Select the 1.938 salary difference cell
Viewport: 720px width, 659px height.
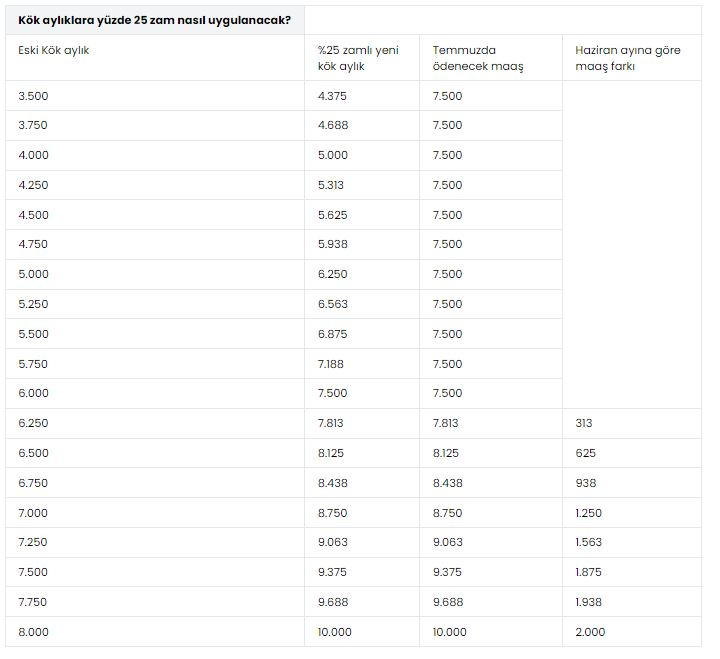click(590, 602)
